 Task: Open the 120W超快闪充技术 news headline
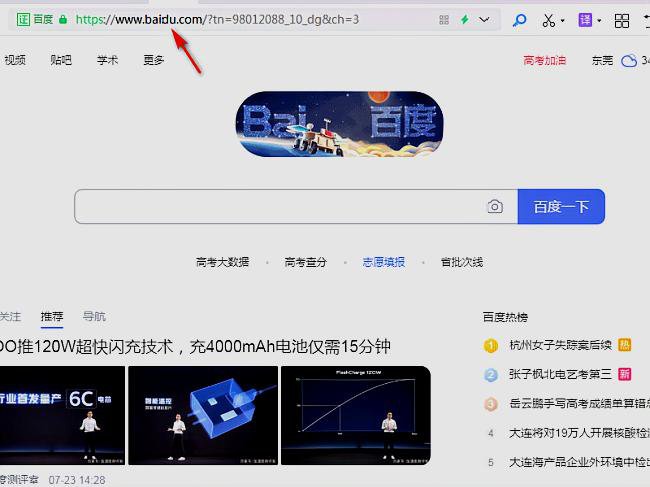195,346
